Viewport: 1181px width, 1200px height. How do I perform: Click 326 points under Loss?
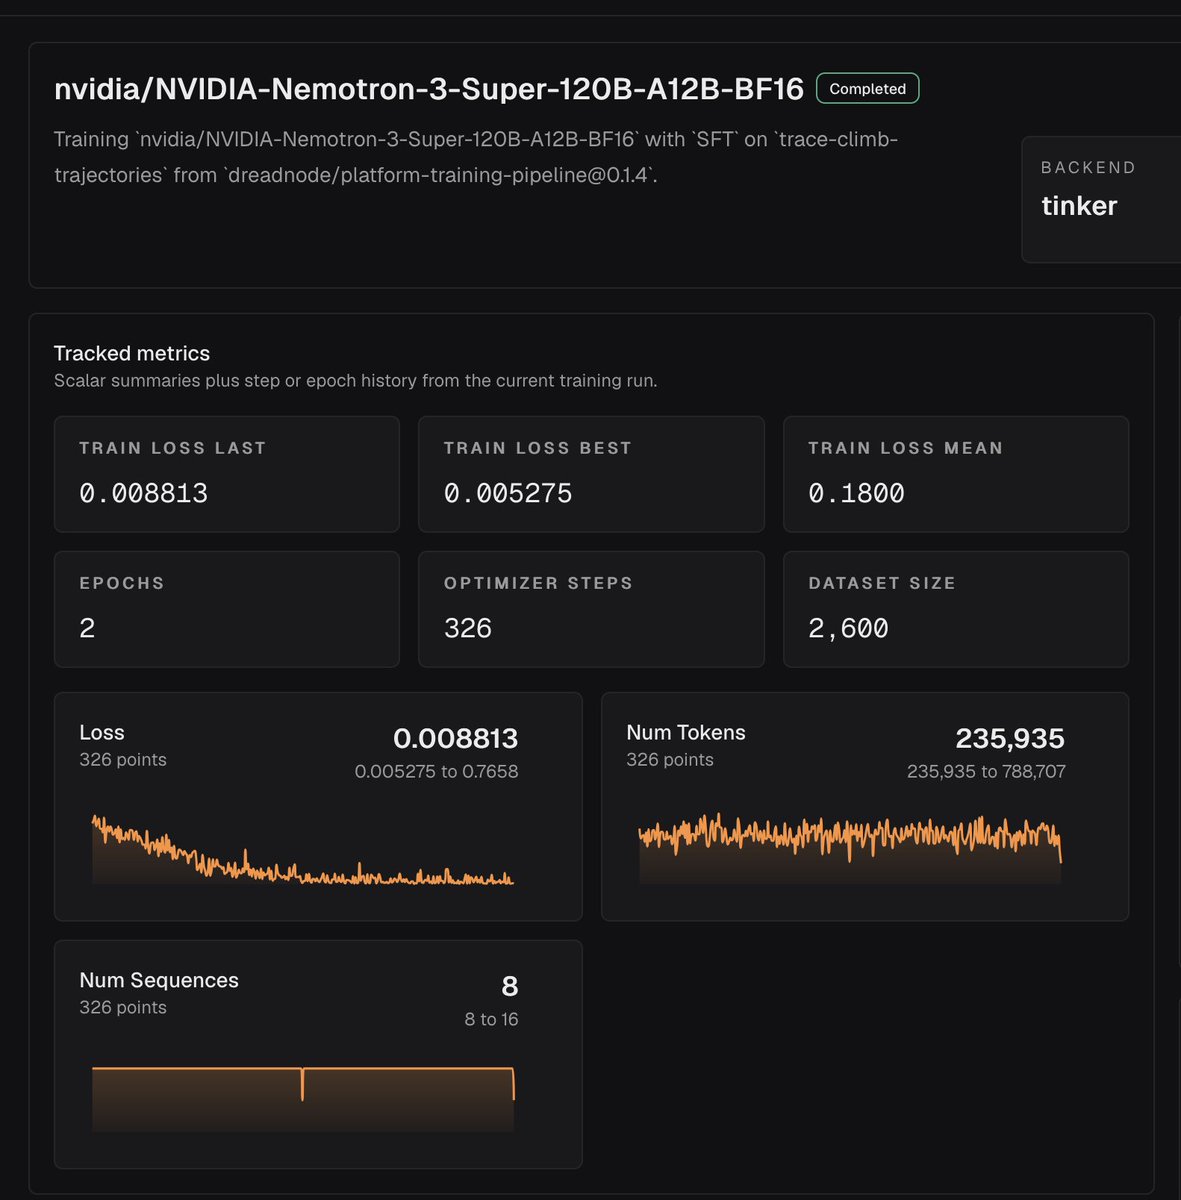pos(123,759)
